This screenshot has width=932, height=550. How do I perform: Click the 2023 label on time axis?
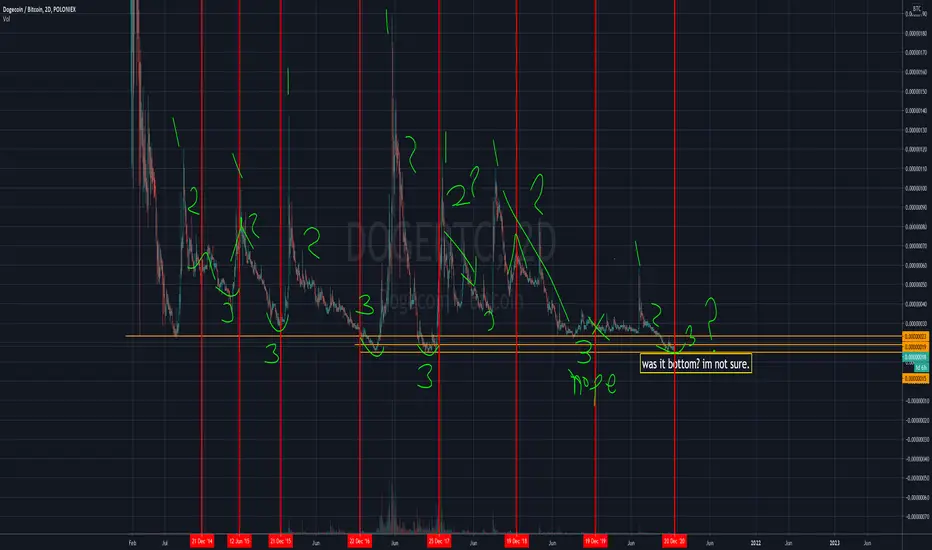click(835, 543)
